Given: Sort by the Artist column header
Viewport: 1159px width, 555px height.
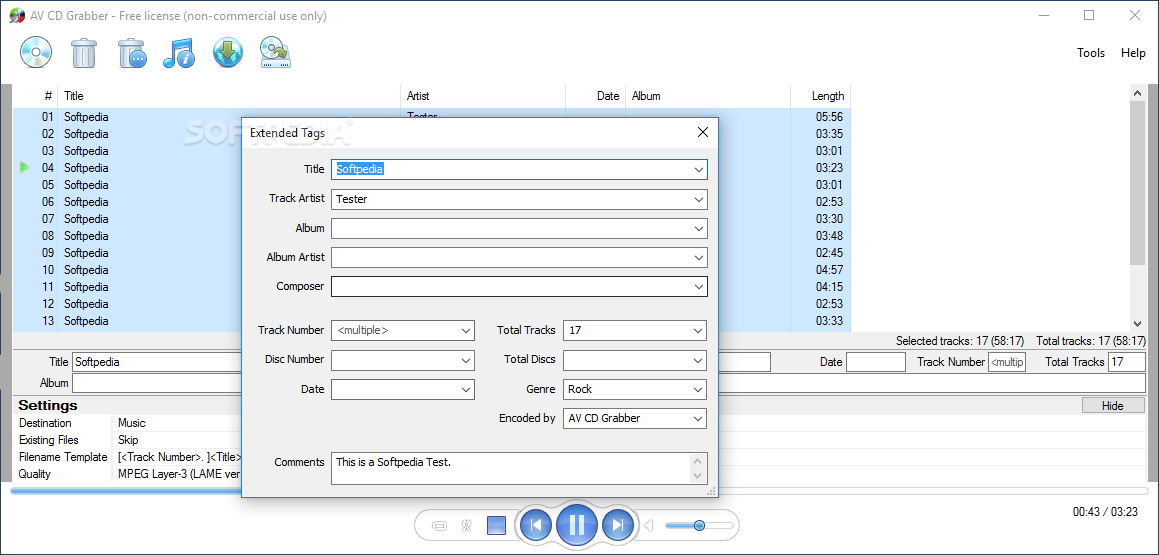Looking at the screenshot, I should click(483, 96).
